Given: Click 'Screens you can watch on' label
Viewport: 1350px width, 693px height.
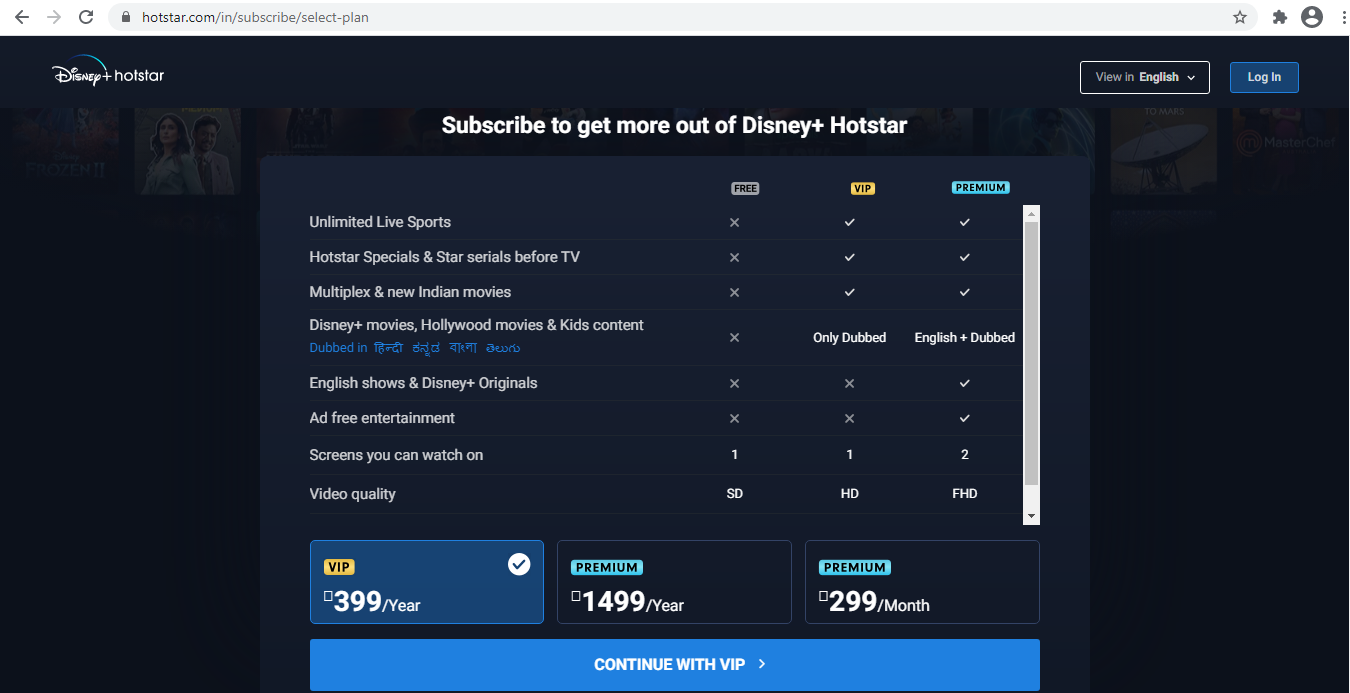Looking at the screenshot, I should (x=396, y=455).
